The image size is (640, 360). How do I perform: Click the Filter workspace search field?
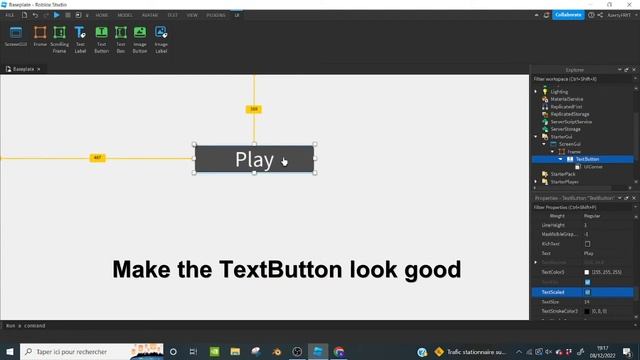(582, 79)
